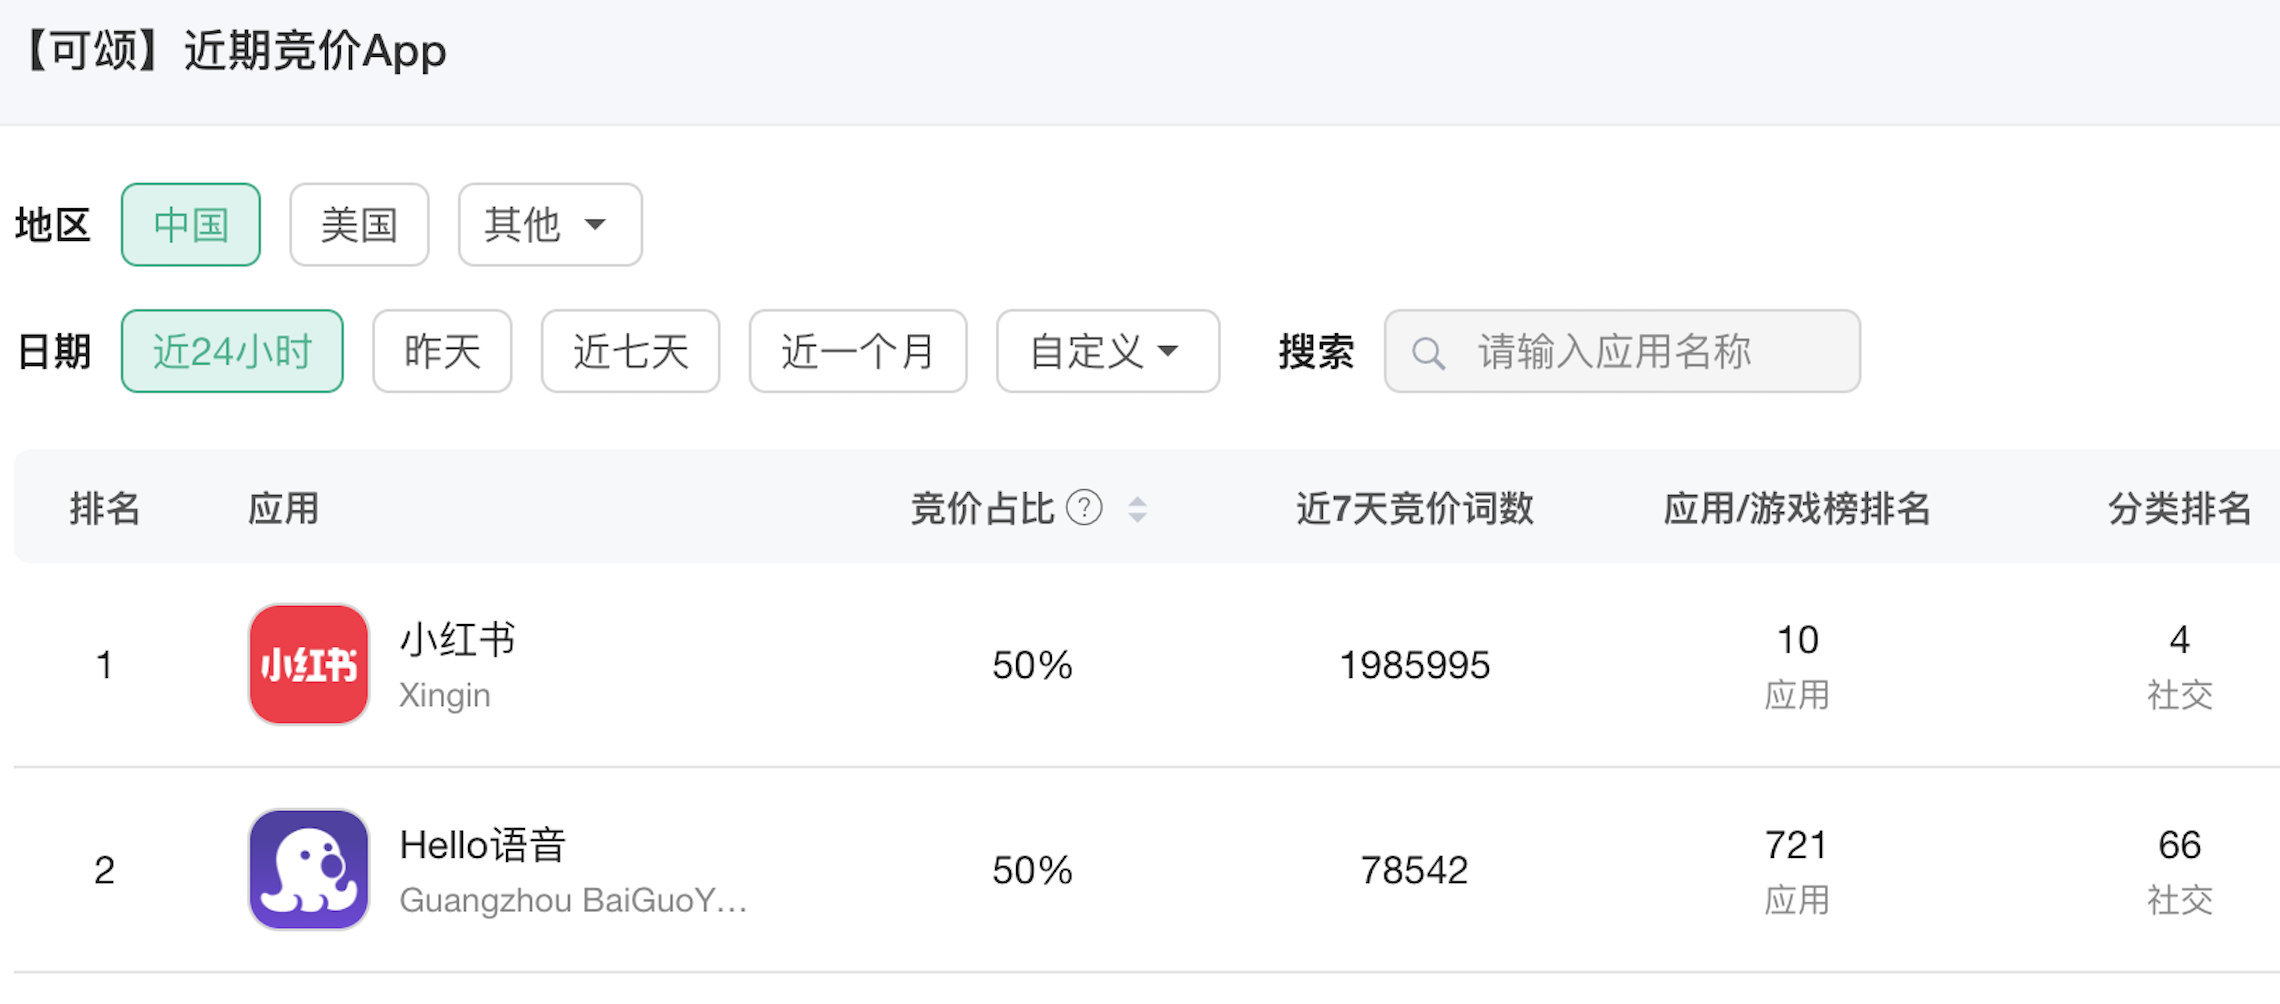Image resolution: width=2280 pixels, height=1004 pixels.
Task: Click the 近7天竞价词数 column header
Action: [x=1414, y=509]
